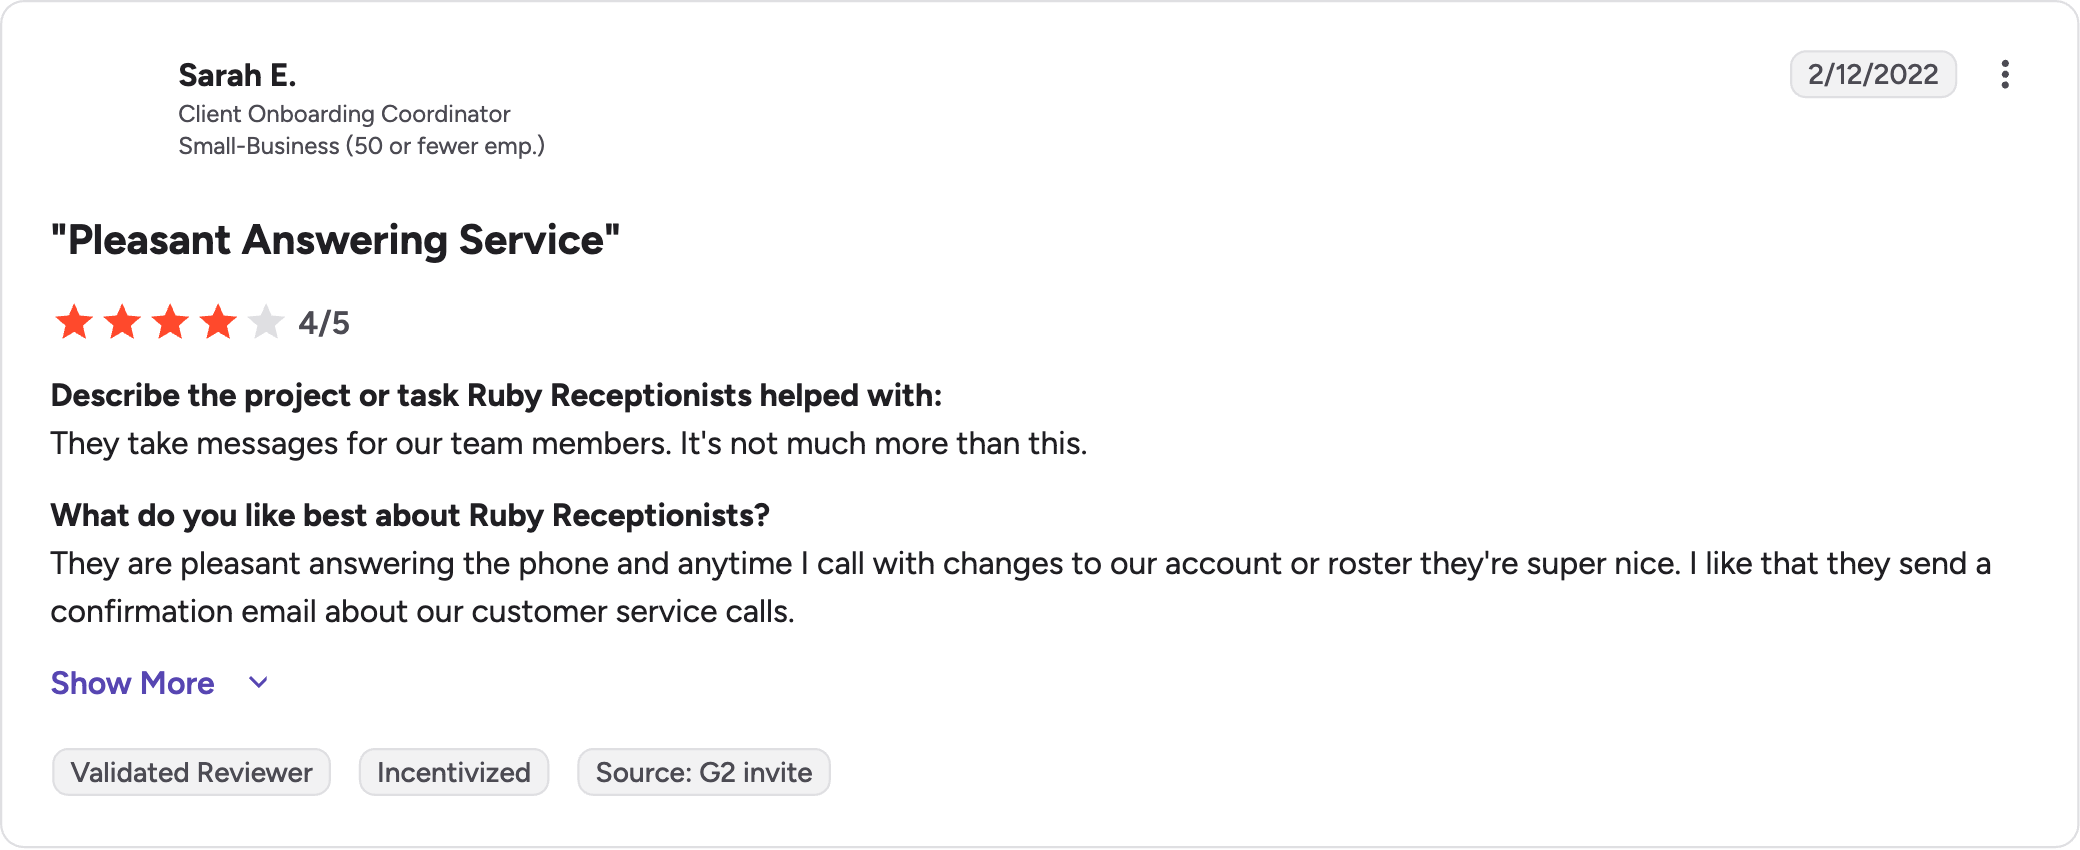Click the fifth gray rating star

pyautogui.click(x=266, y=322)
